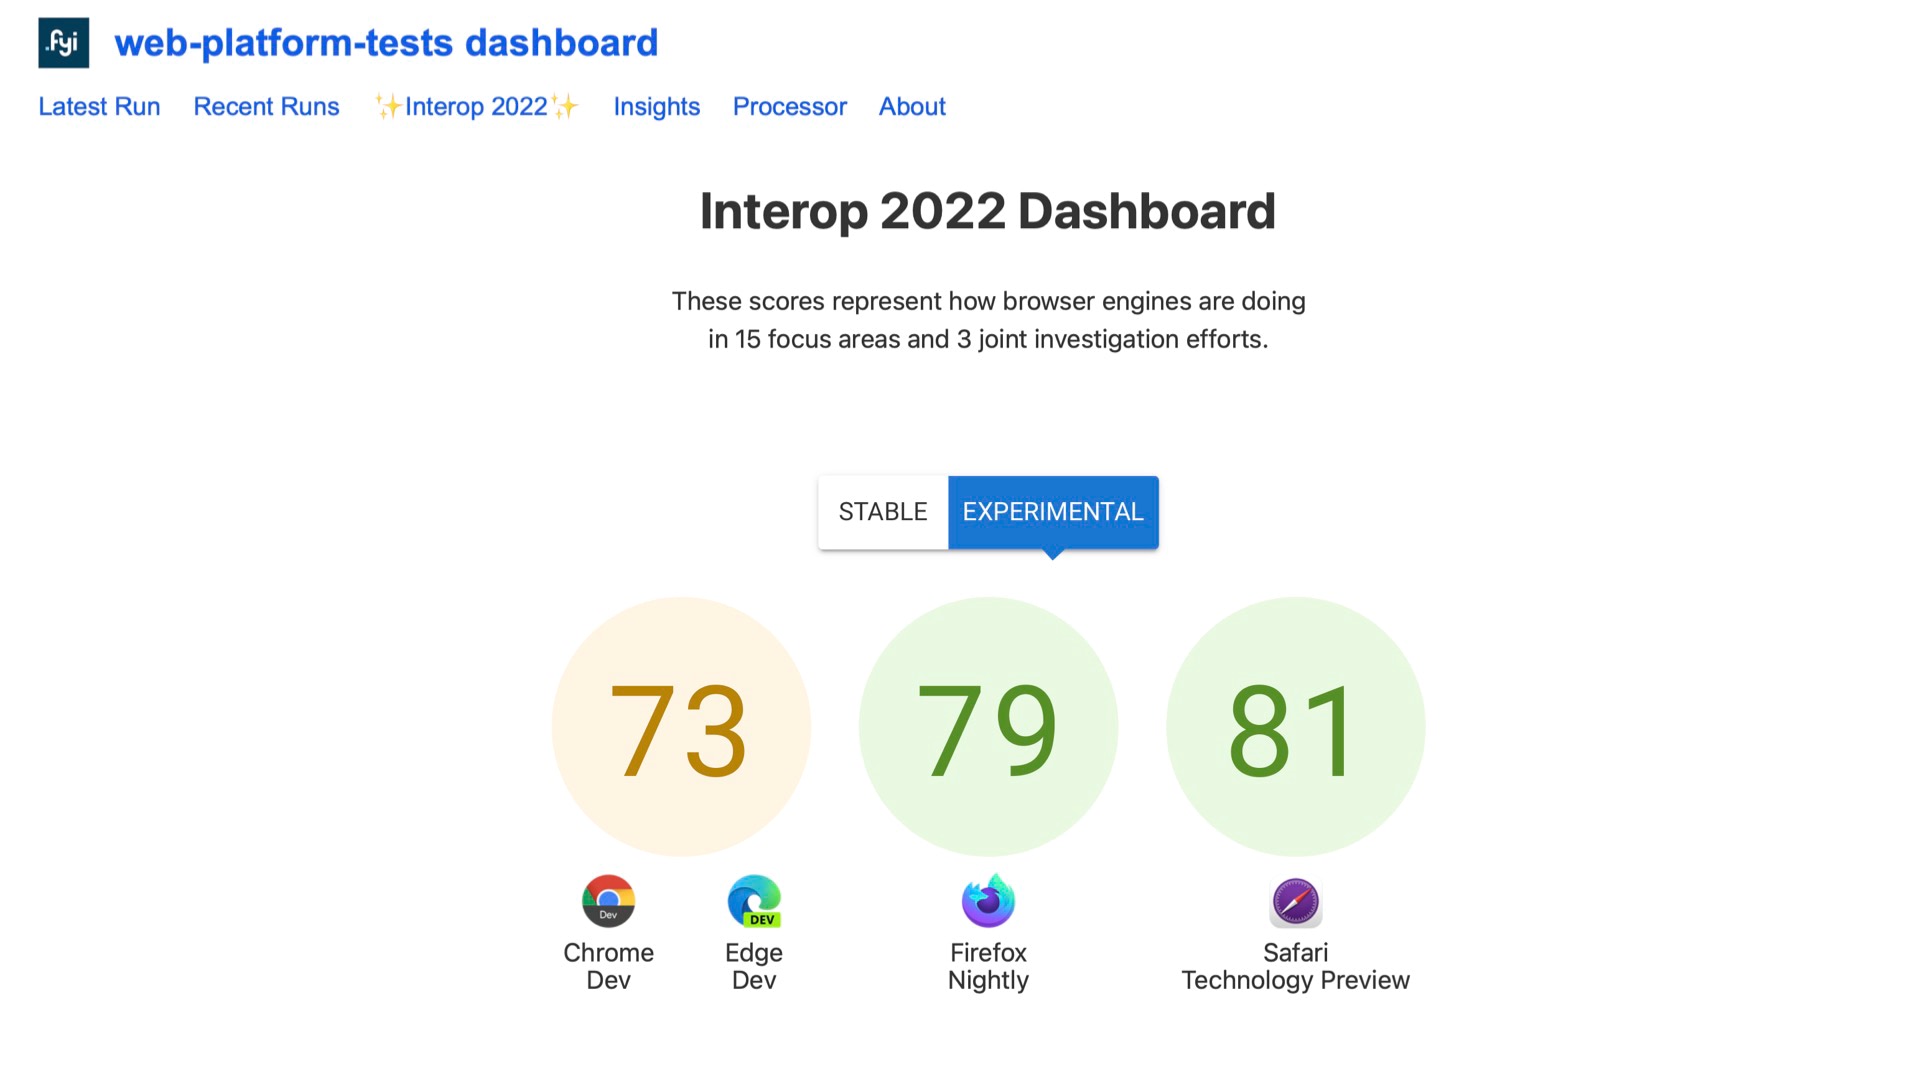The height and width of the screenshot is (1080, 1920).
Task: Click the Edge Dev browser icon
Action: coord(754,901)
